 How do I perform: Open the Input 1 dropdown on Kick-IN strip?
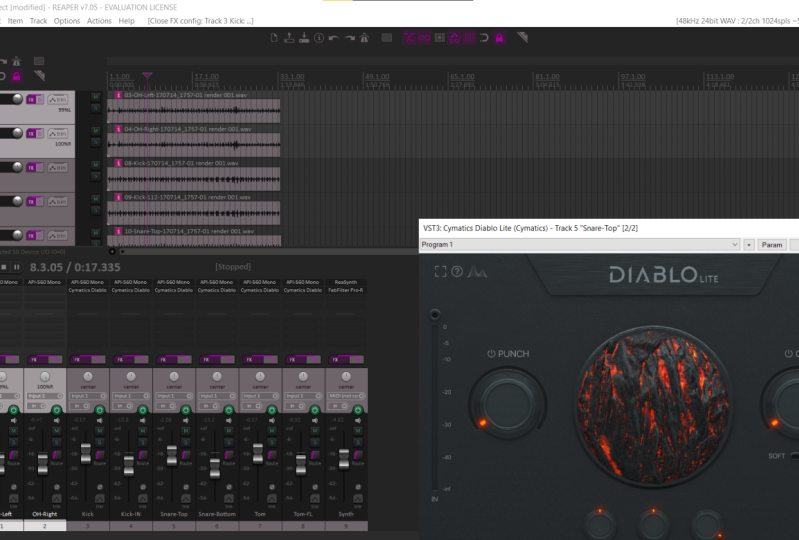[x=131, y=396]
